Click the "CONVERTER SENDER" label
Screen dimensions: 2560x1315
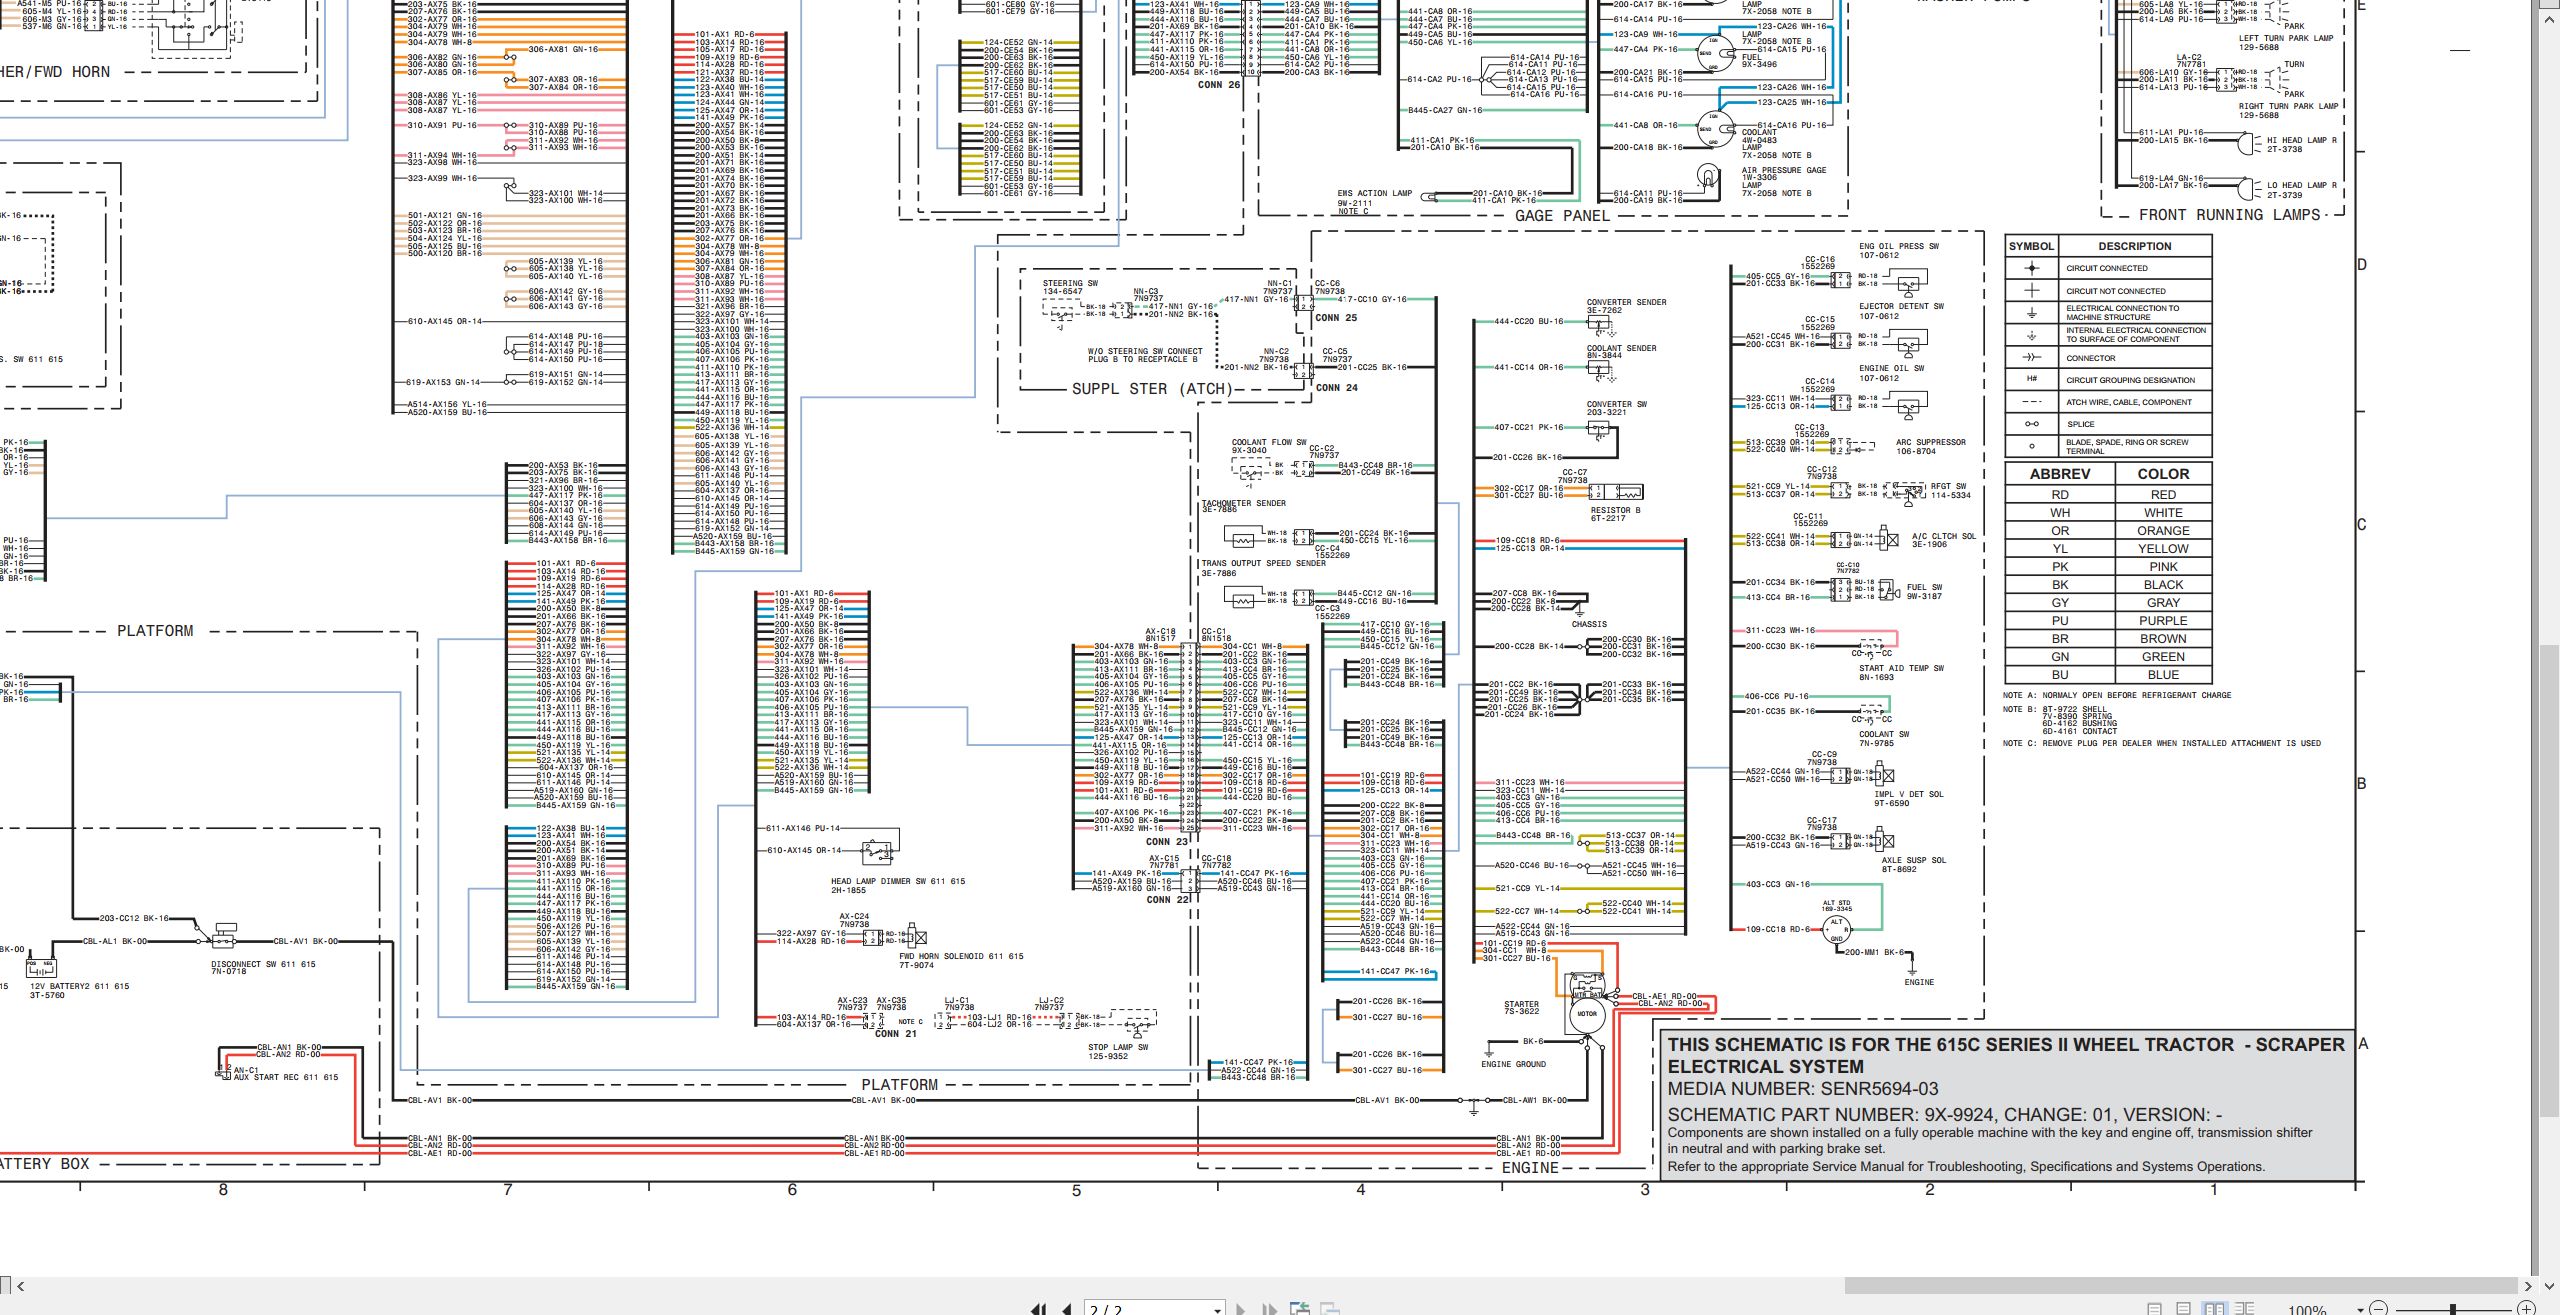1627,302
